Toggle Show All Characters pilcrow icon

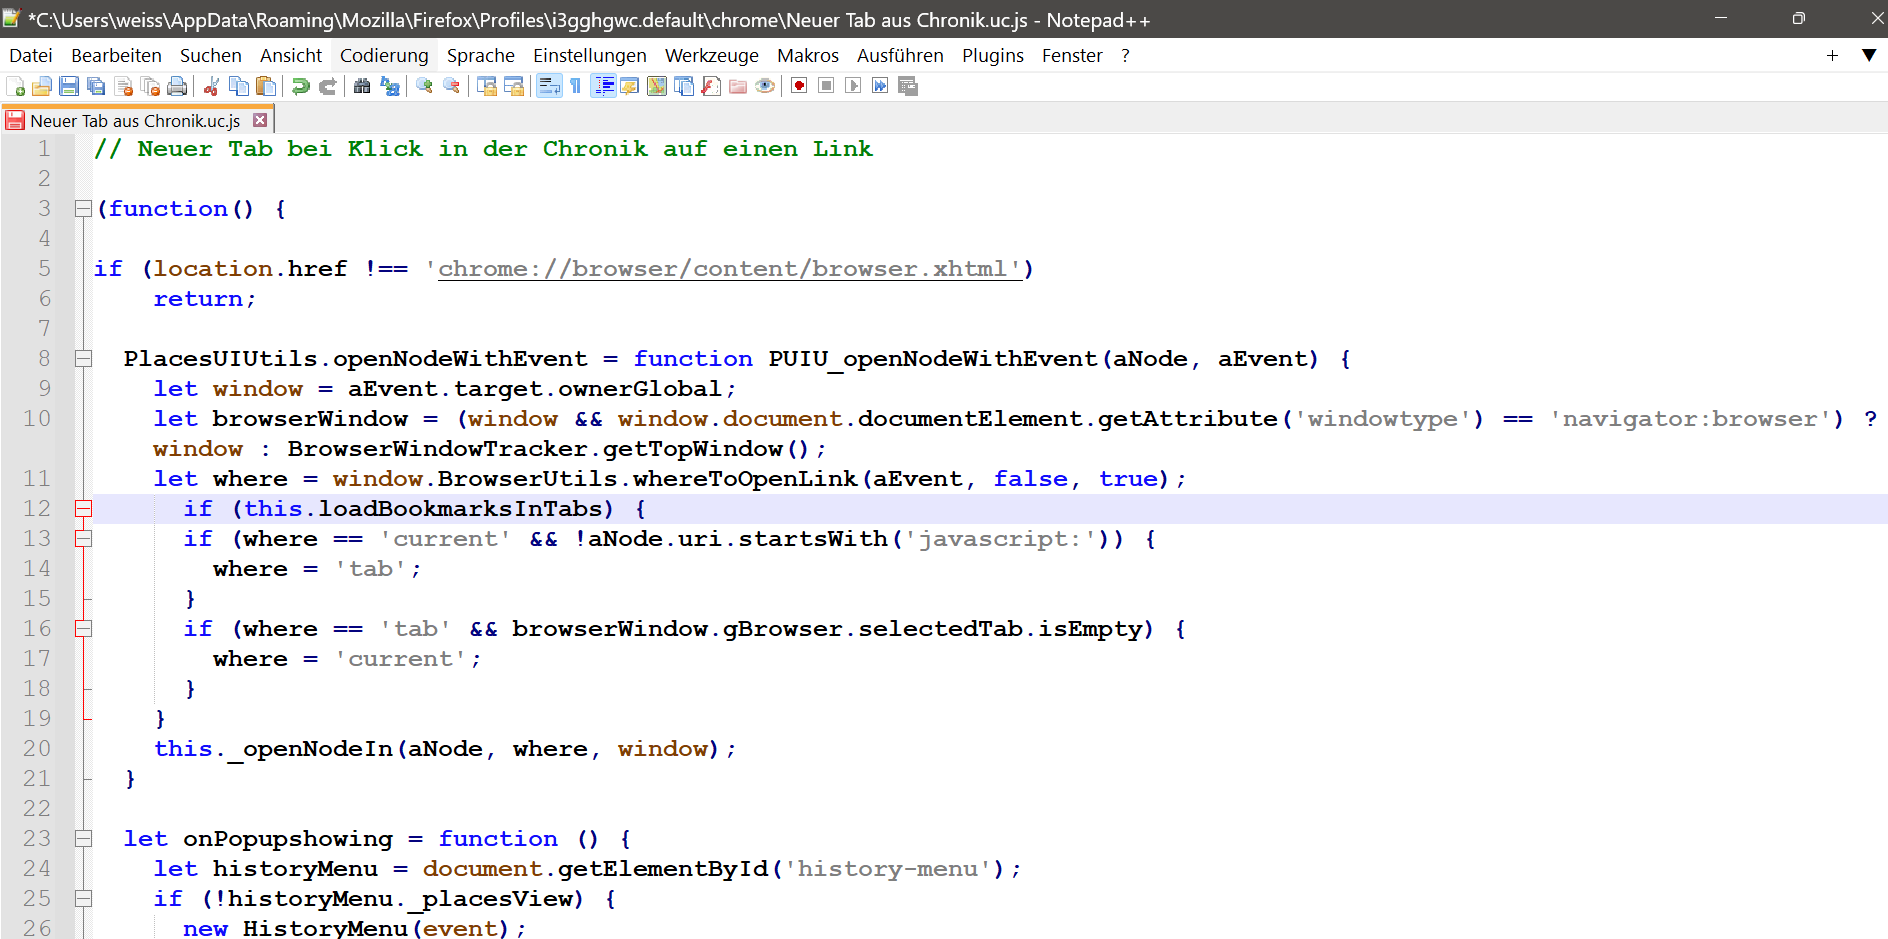(576, 86)
